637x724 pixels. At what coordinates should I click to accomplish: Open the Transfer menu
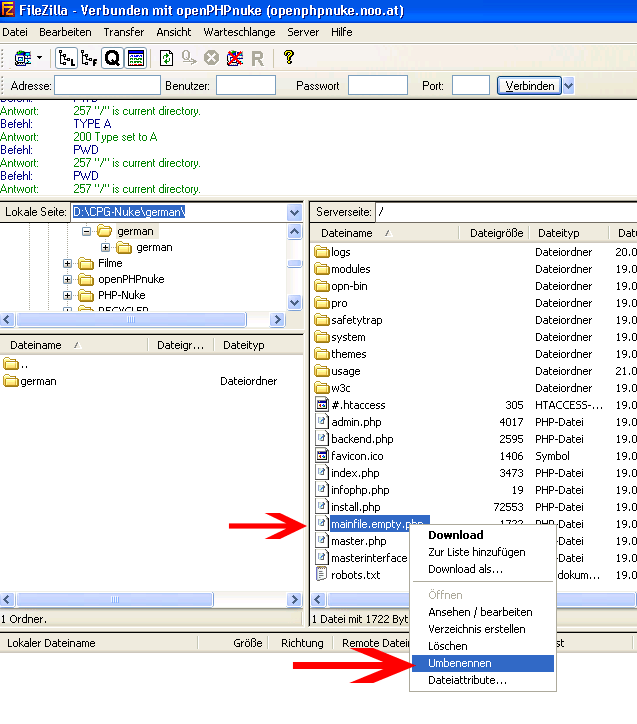click(x=124, y=32)
